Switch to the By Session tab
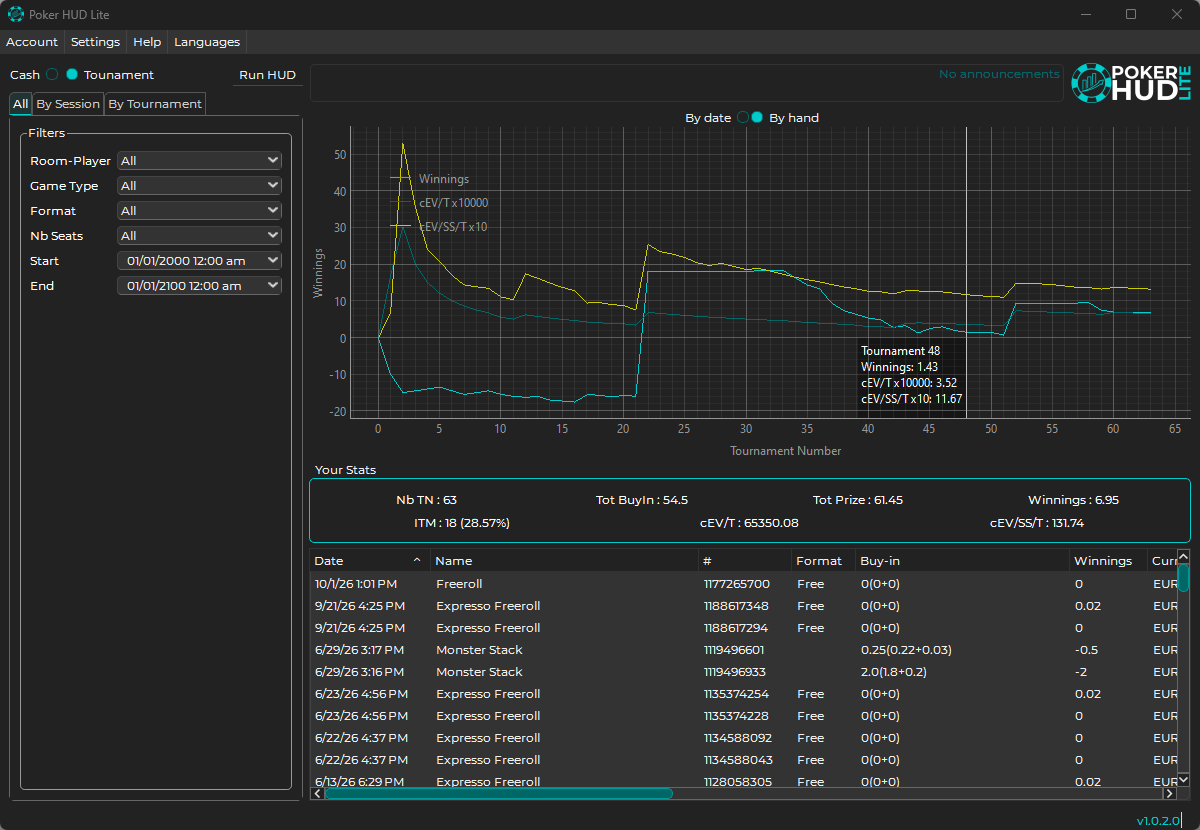 (68, 104)
